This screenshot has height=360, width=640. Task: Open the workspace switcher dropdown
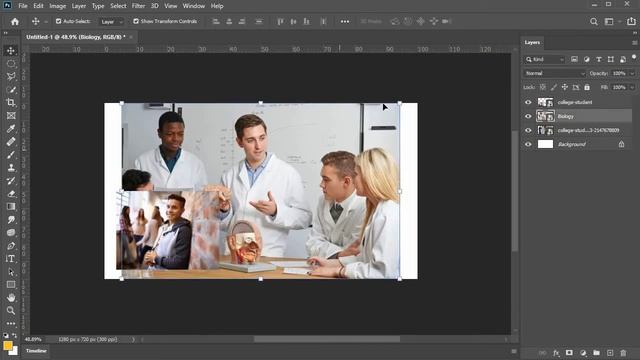[x=611, y=22]
